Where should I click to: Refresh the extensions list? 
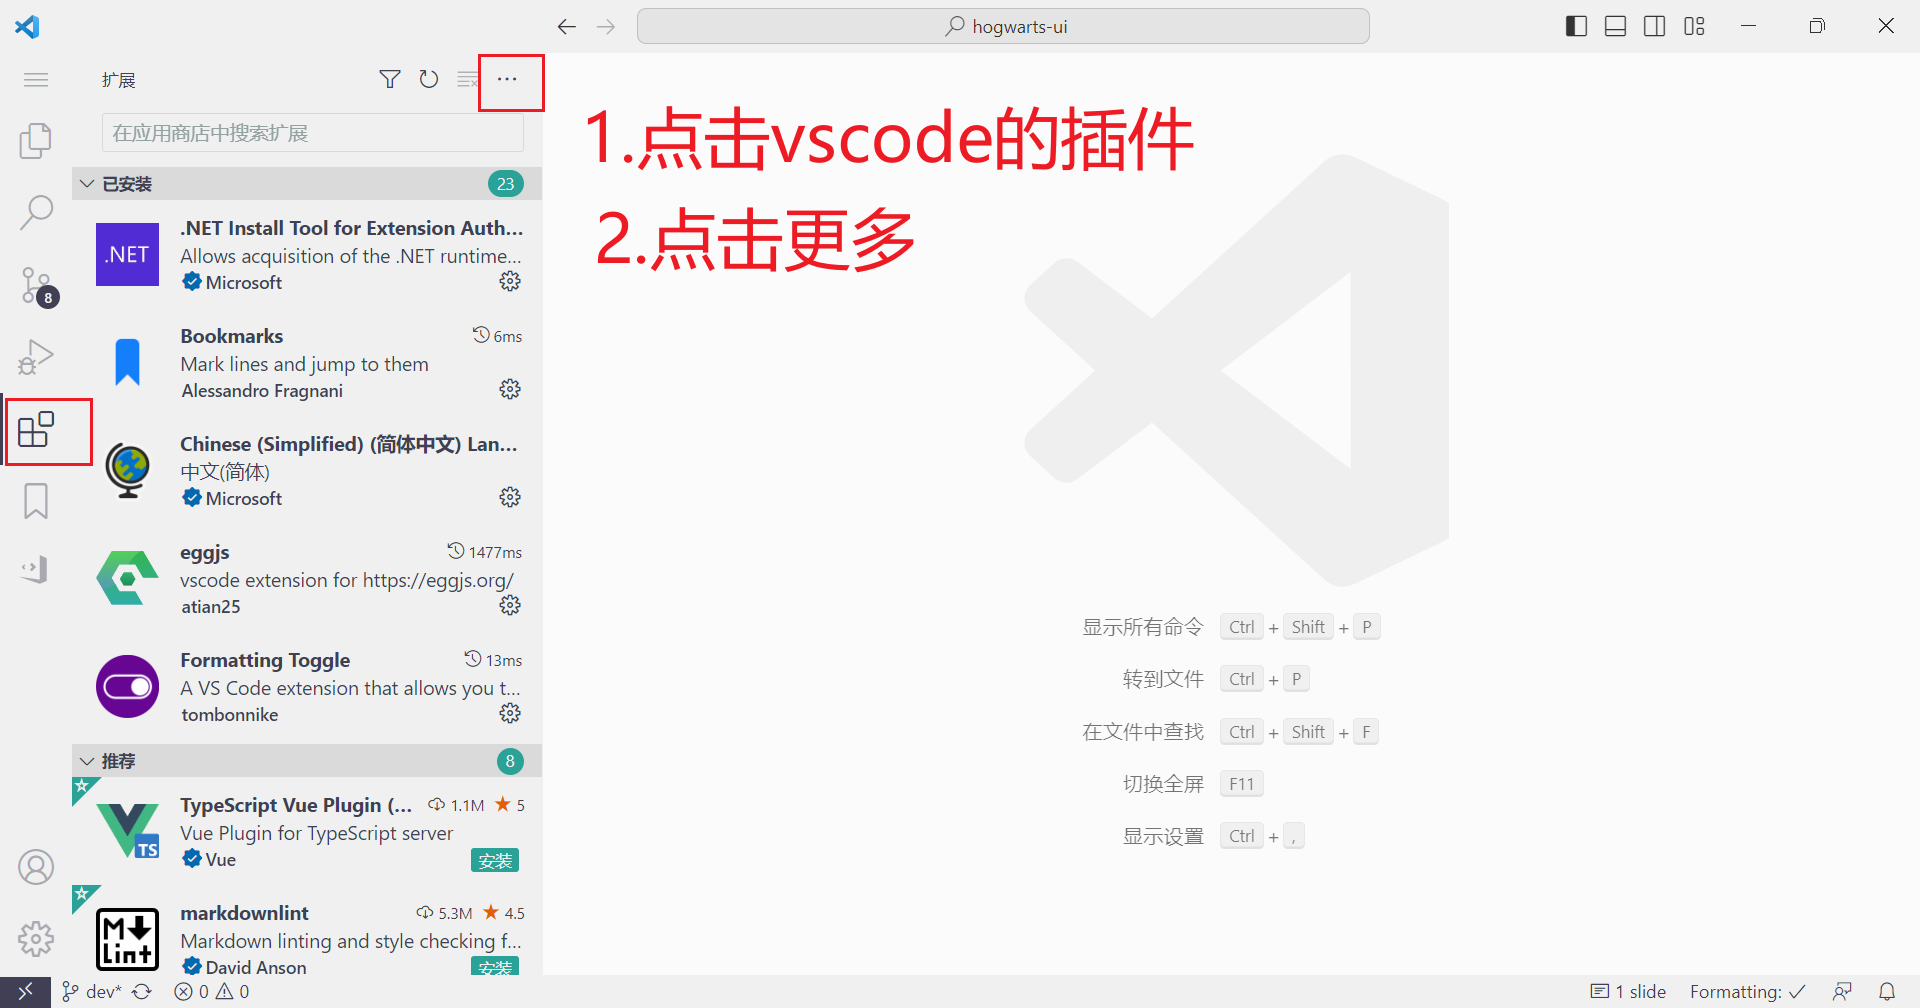coord(429,79)
